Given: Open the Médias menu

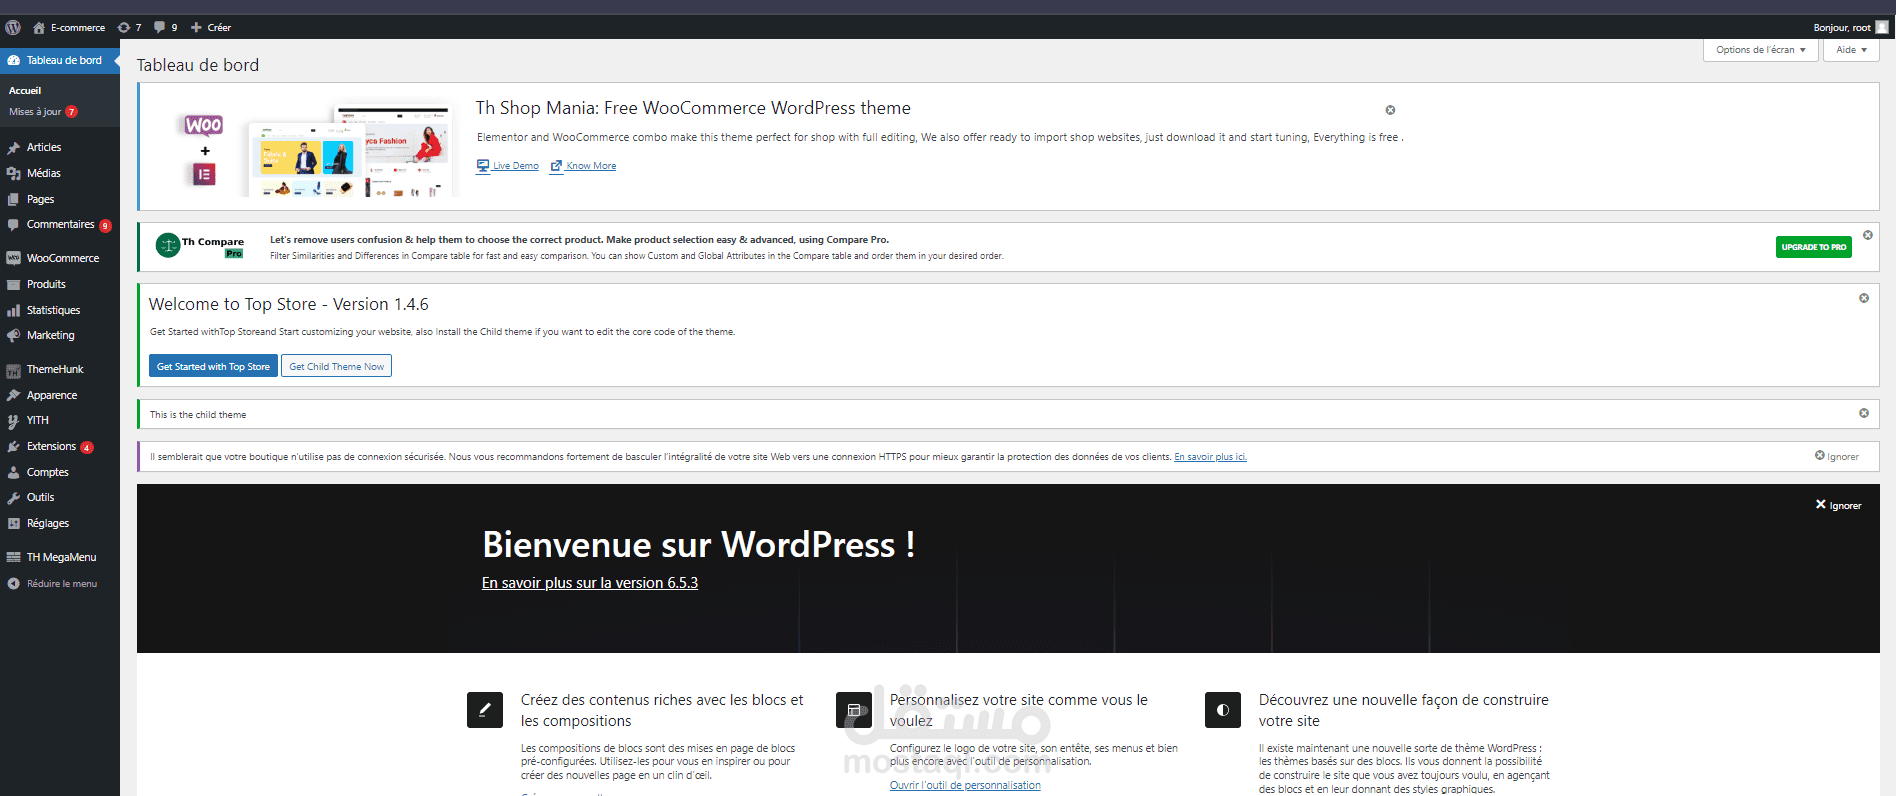Looking at the screenshot, I should [60, 173].
